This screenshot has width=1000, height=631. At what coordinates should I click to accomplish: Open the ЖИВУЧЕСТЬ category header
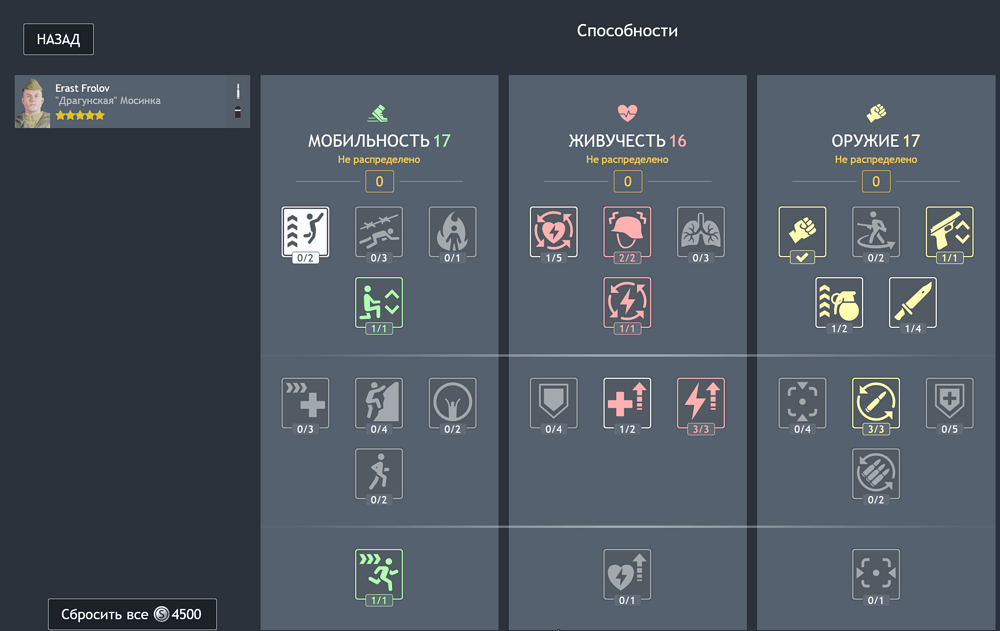[x=627, y=140]
